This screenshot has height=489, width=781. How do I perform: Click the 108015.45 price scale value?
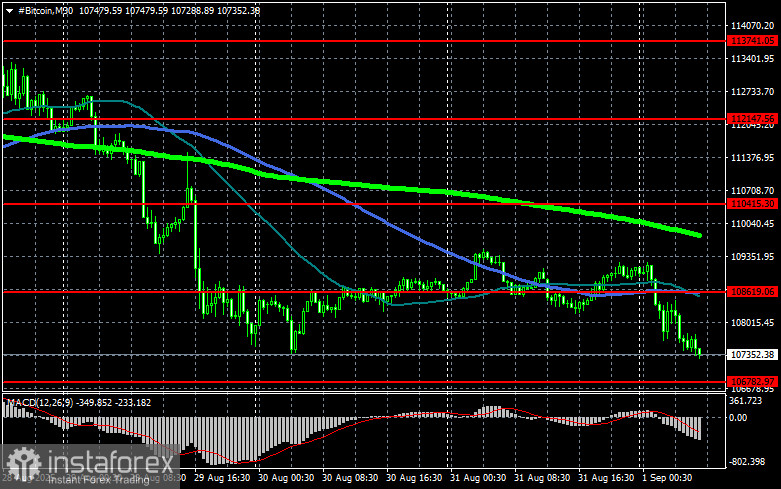point(752,323)
